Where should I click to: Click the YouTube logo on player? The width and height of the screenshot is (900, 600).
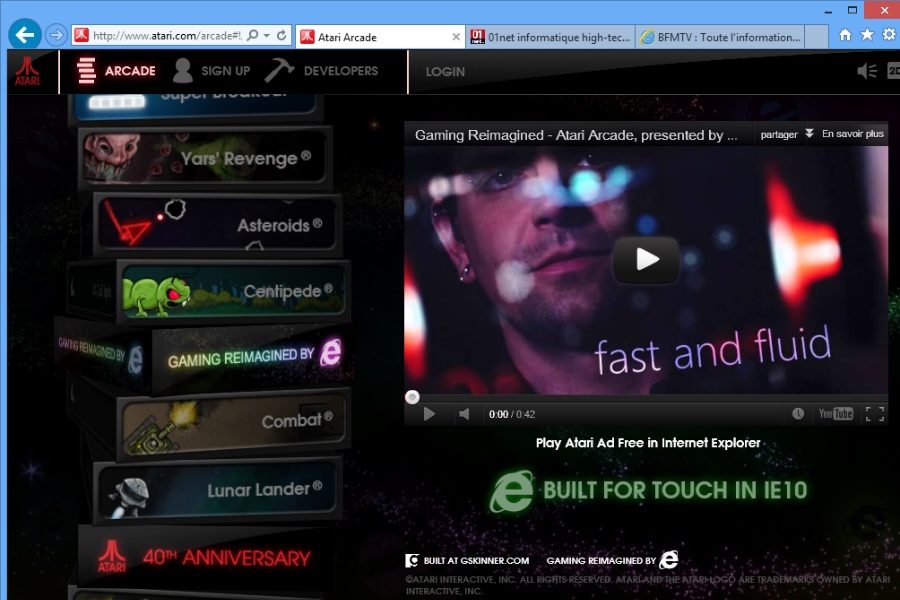836,414
